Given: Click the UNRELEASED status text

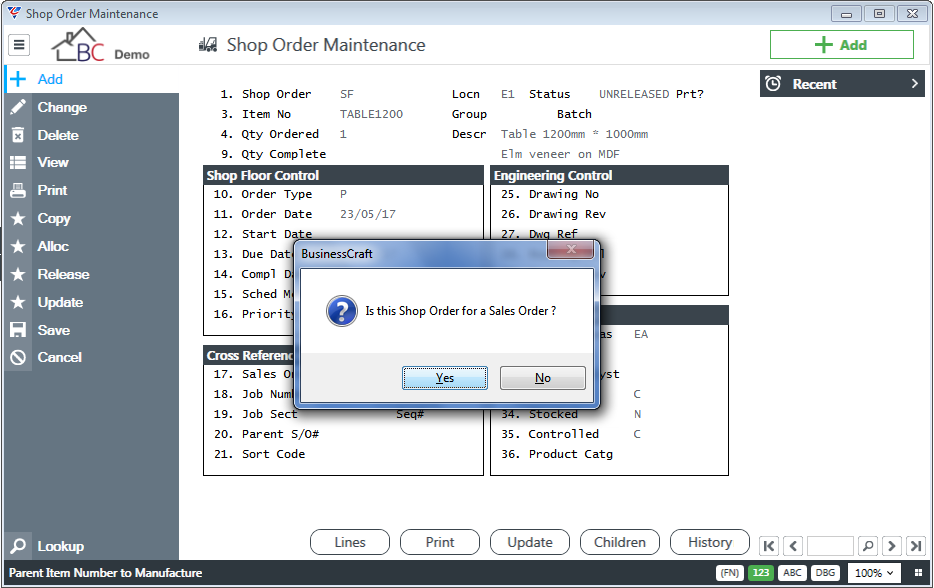Looking at the screenshot, I should [634, 94].
